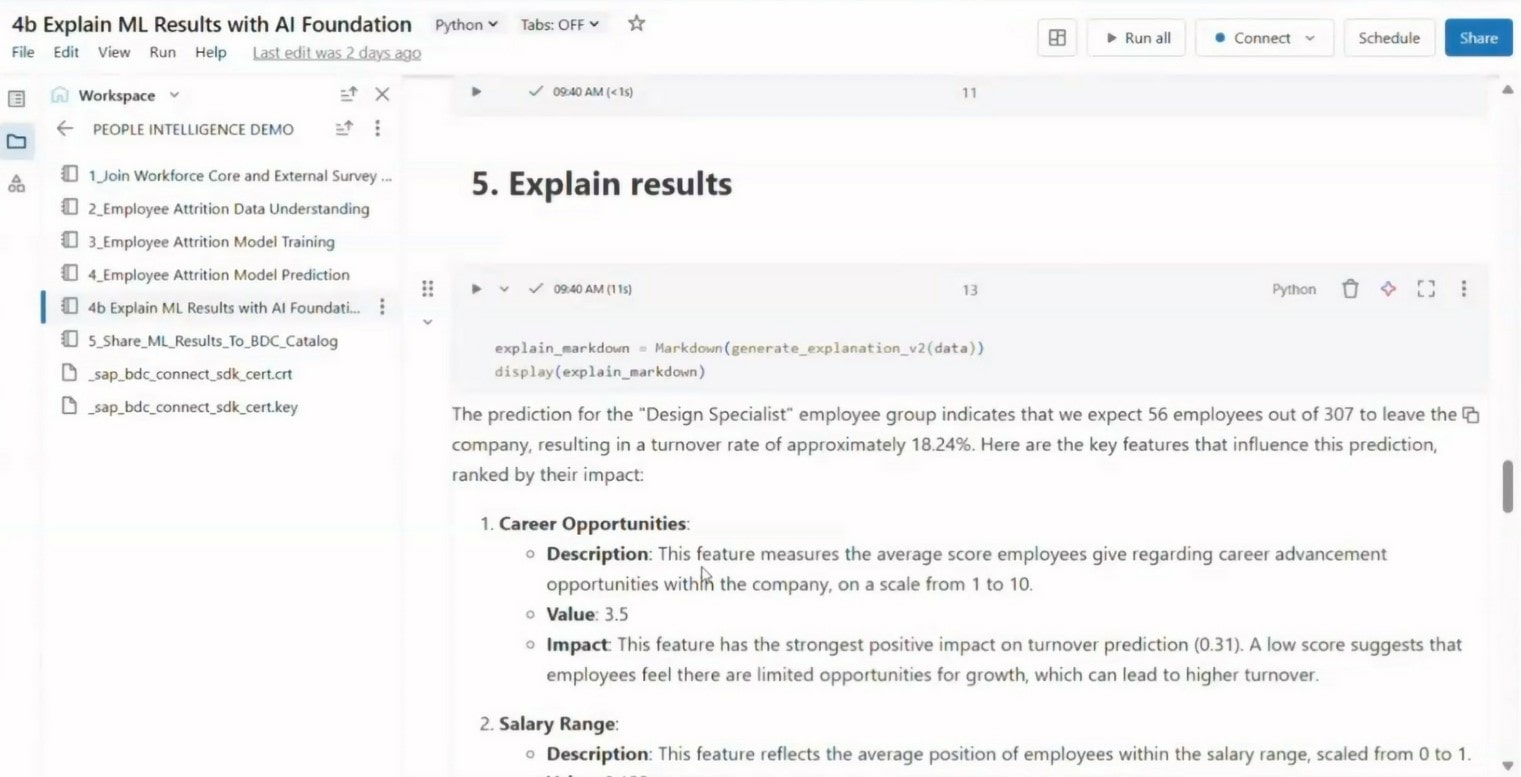Screen dimensions: 1521x777
Task: Go back using the workspace panel back arrow
Action: 64,128
